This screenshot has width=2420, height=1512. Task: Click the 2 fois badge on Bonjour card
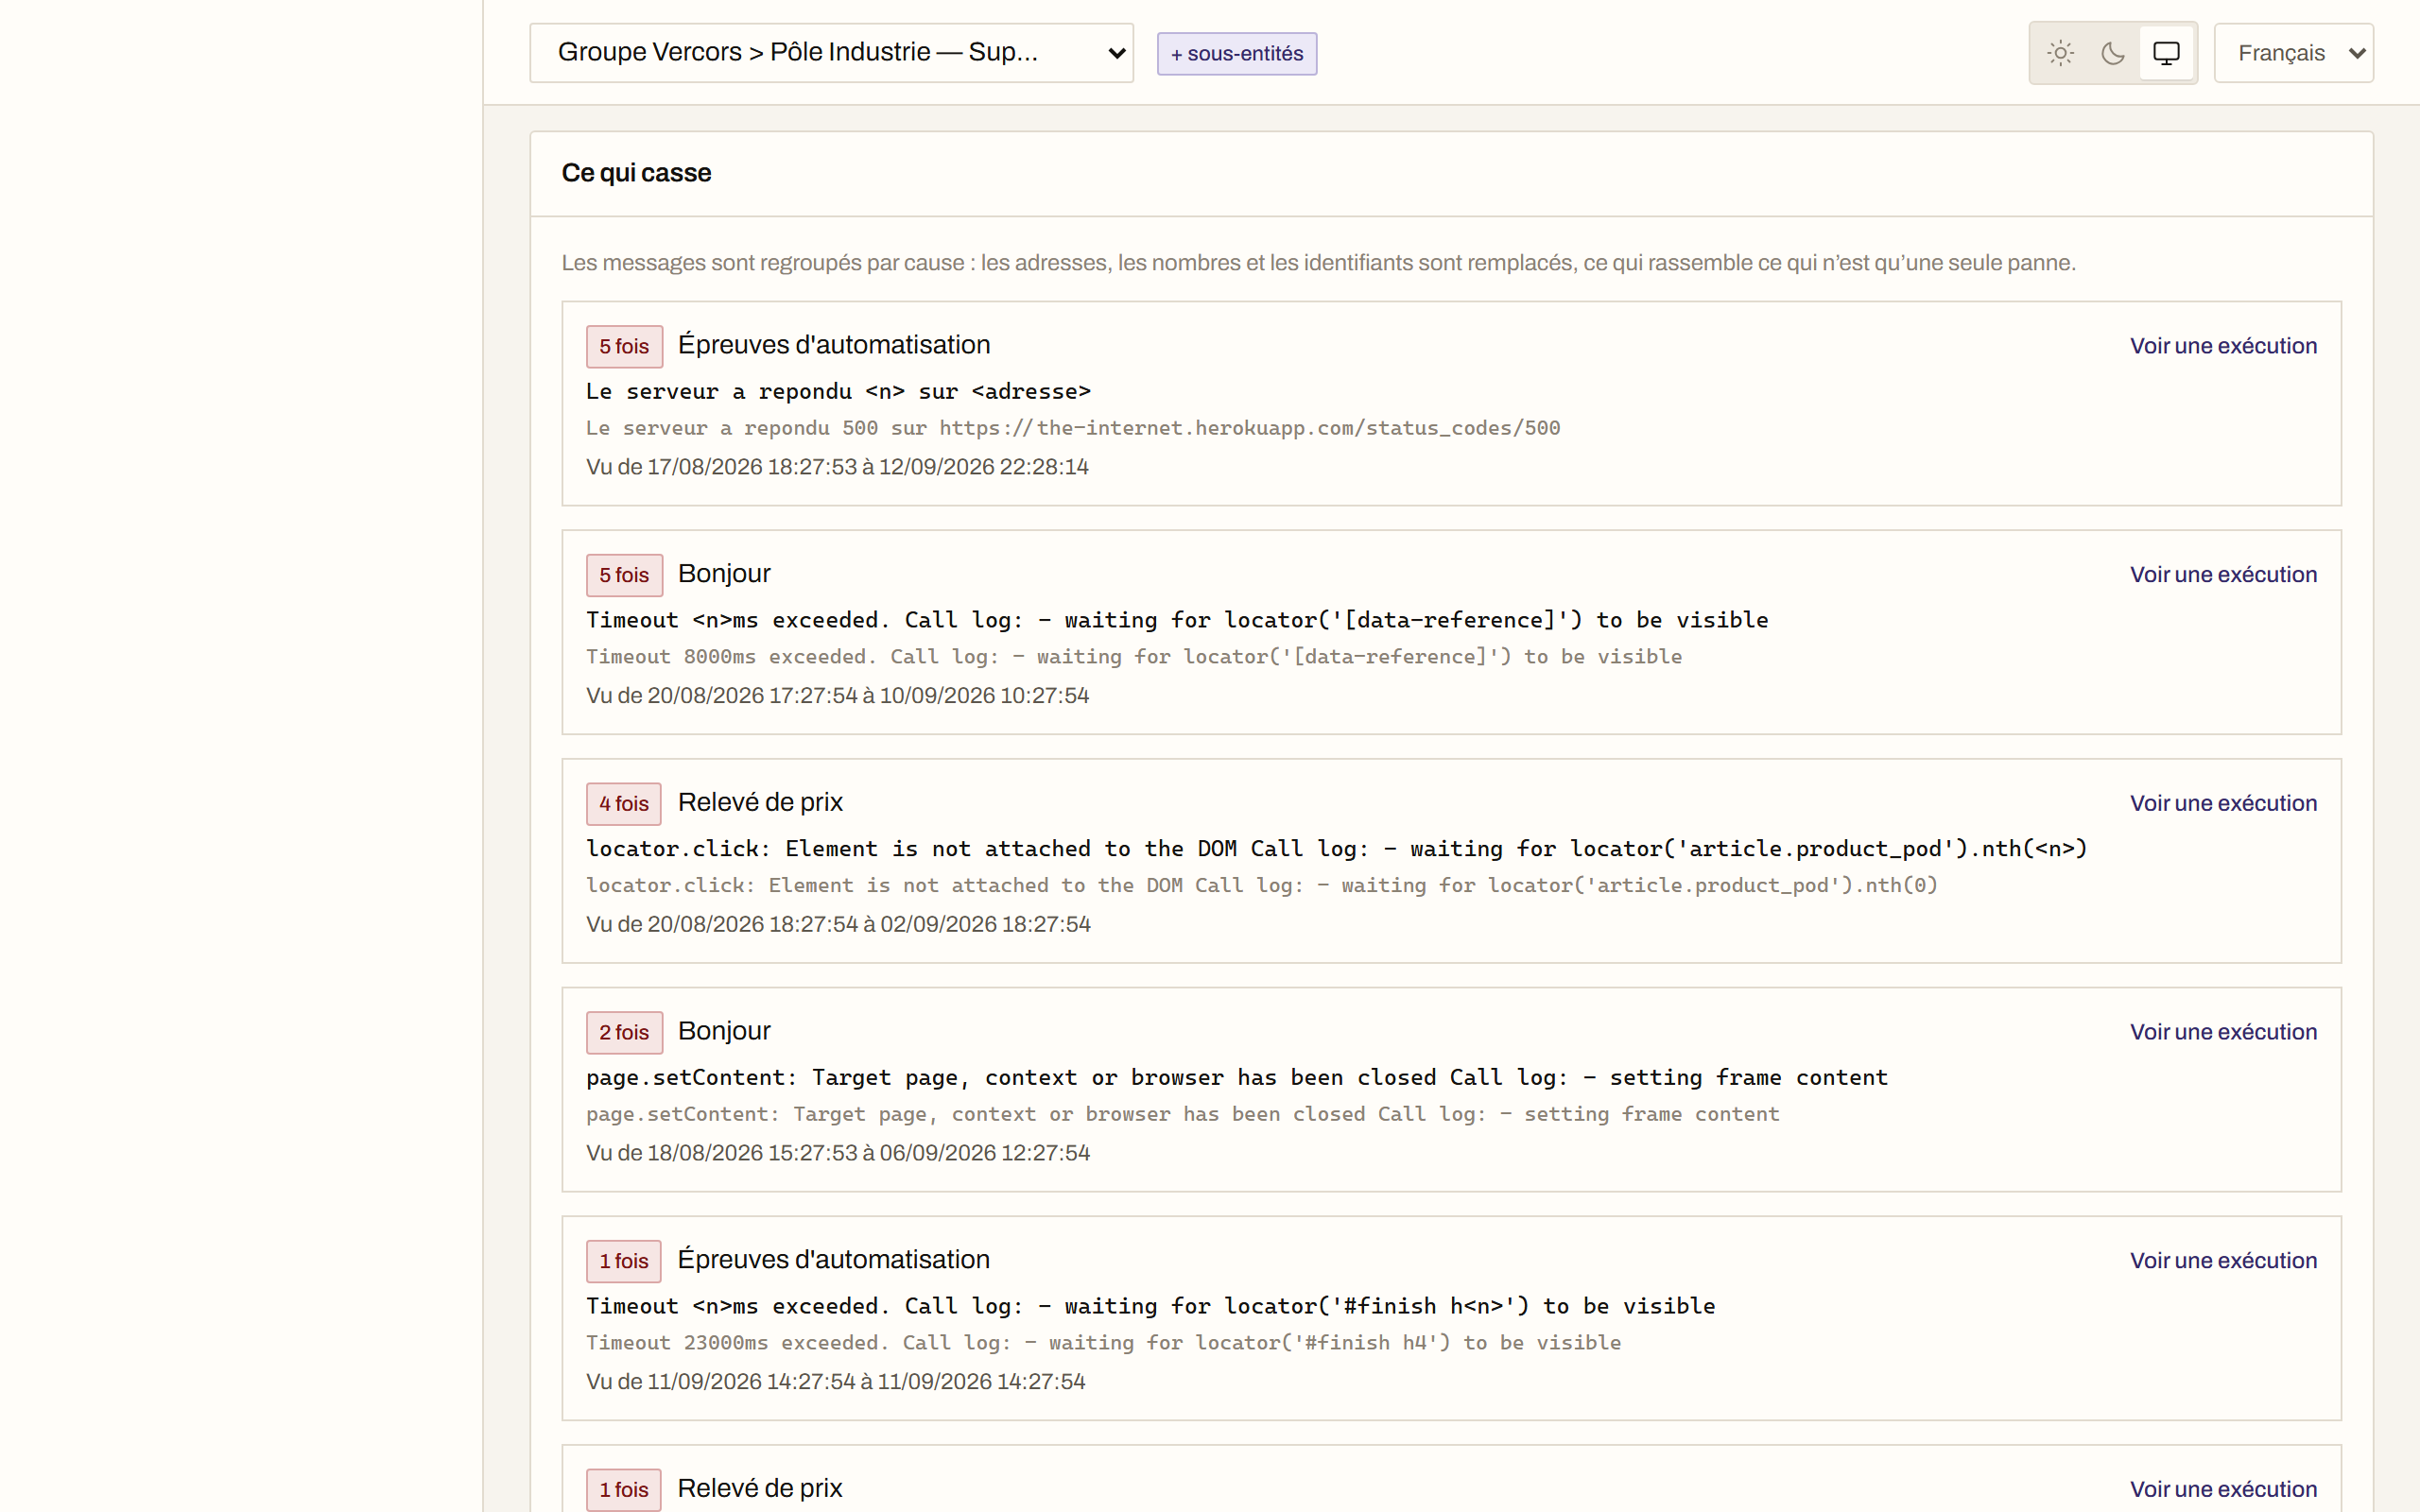coord(624,1033)
